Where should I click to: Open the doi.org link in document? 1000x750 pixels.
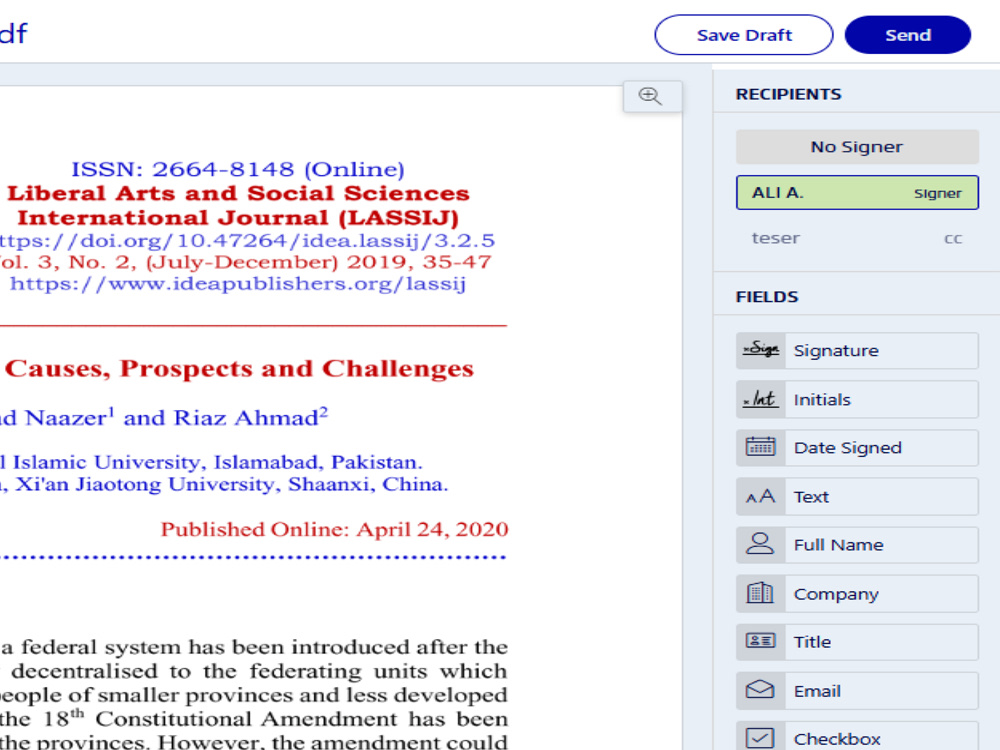coord(246,240)
